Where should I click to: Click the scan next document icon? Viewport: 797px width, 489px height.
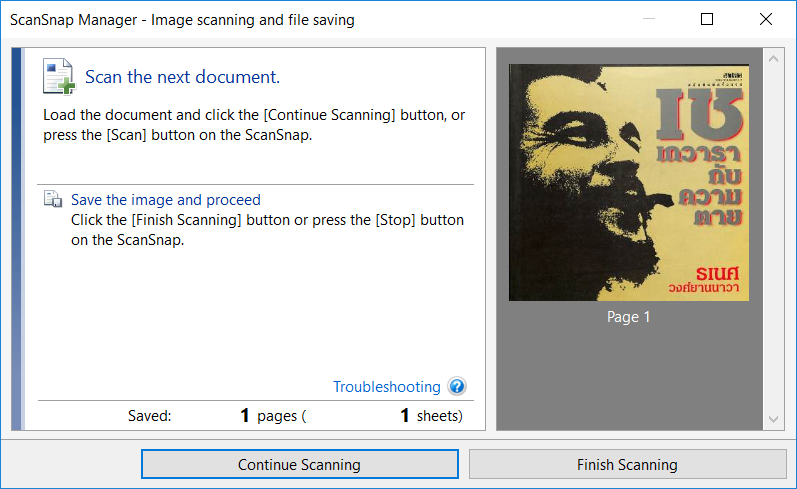point(59,77)
